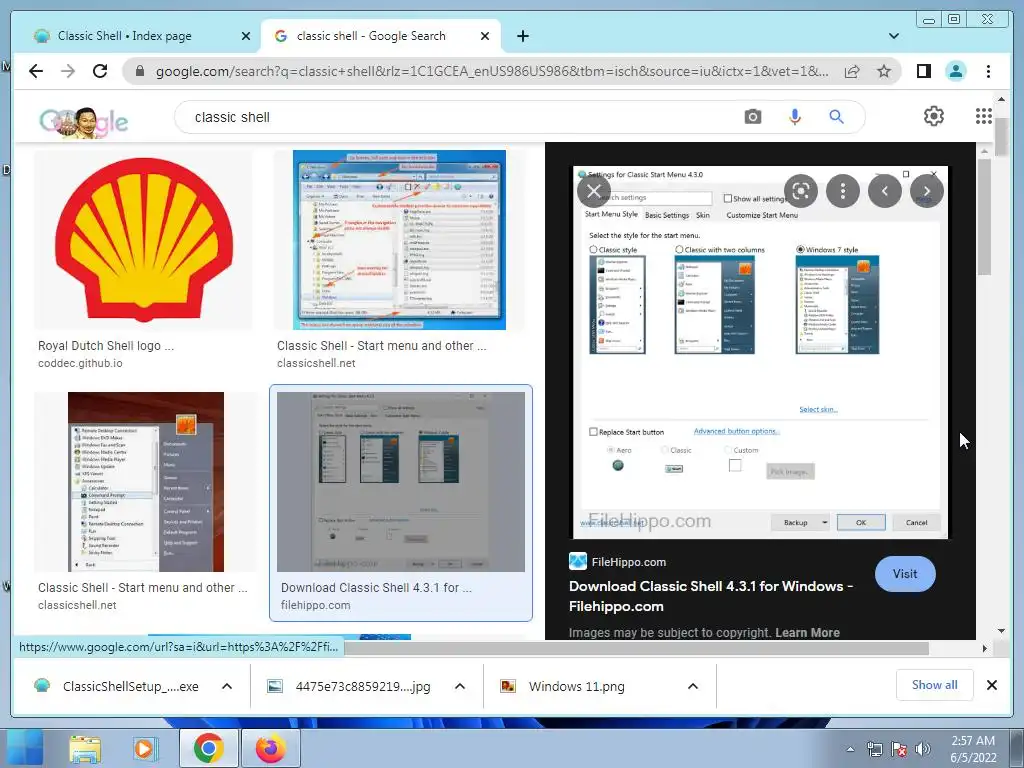Reload the page with refresh icon

coord(100,71)
